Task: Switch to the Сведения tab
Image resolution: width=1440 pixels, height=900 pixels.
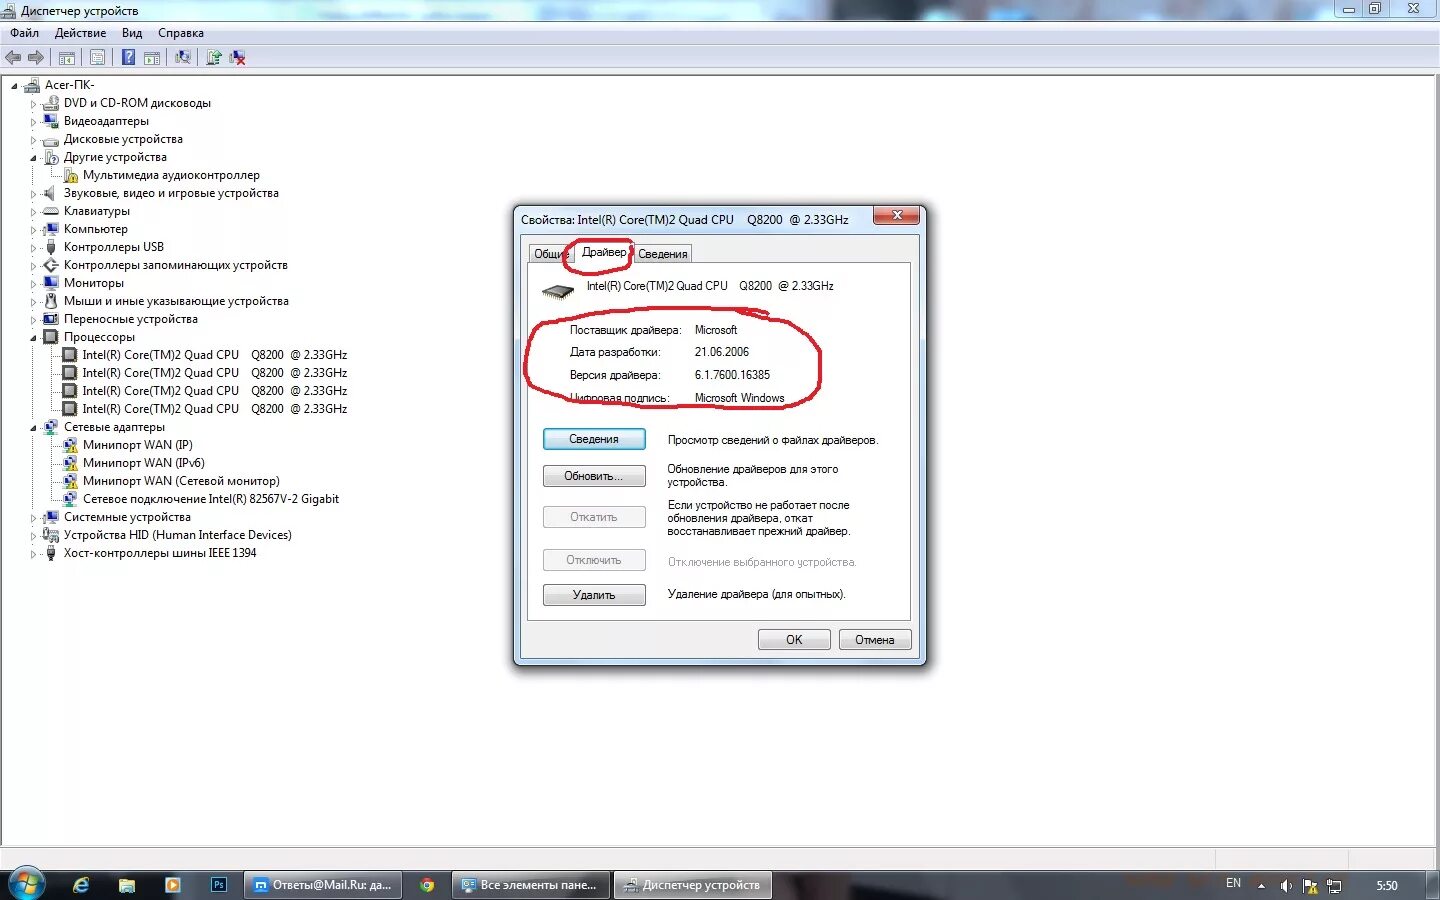Action: click(663, 254)
